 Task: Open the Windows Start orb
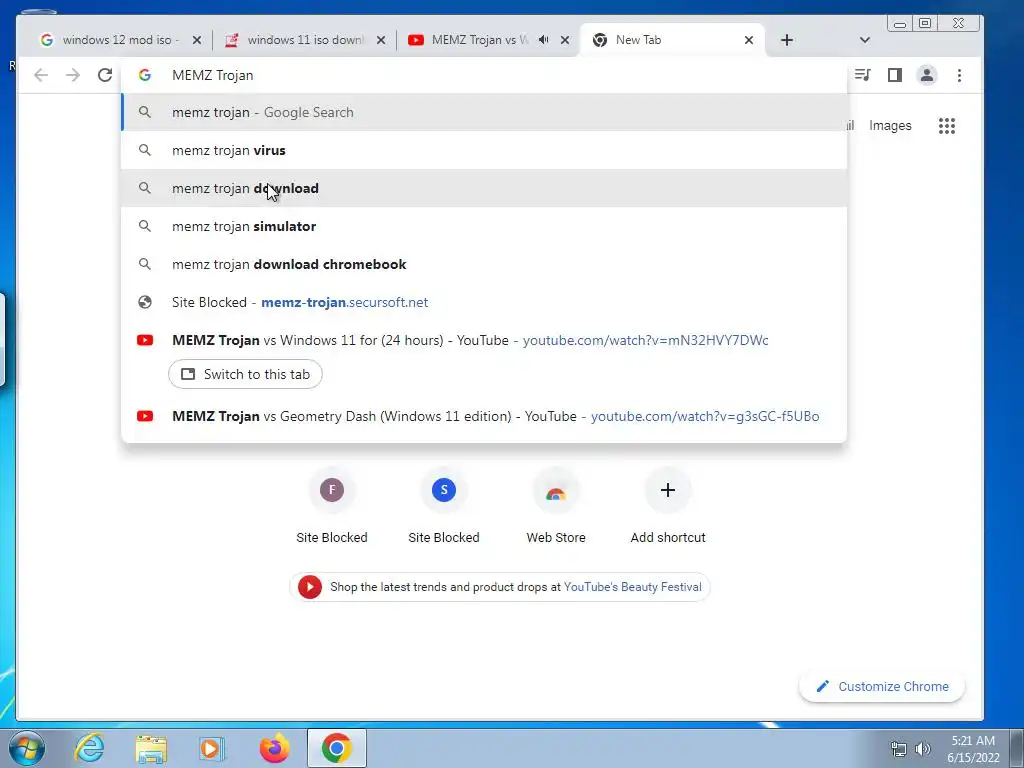pyautogui.click(x=27, y=748)
